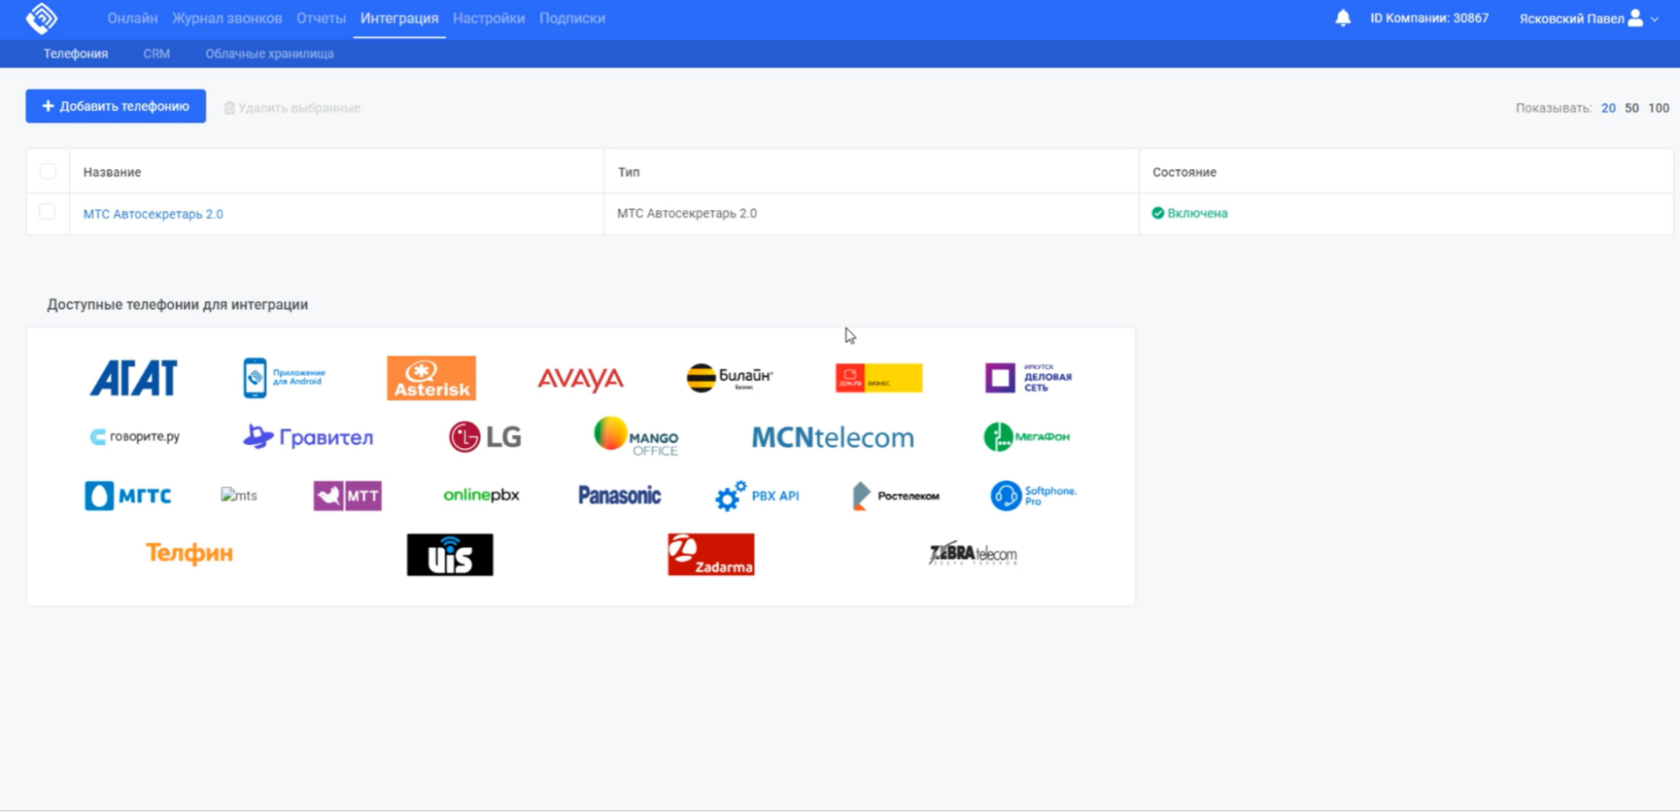Click the Ростелеком logo
Image resolution: width=1680 pixels, height=812 pixels.
tap(895, 496)
